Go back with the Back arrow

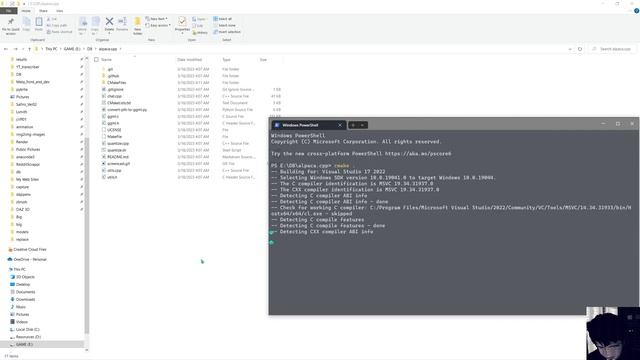(6, 49)
